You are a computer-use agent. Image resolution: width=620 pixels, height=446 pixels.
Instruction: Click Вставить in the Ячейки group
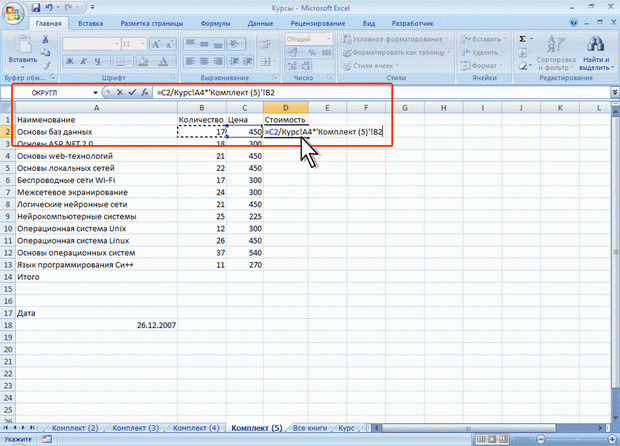point(483,39)
